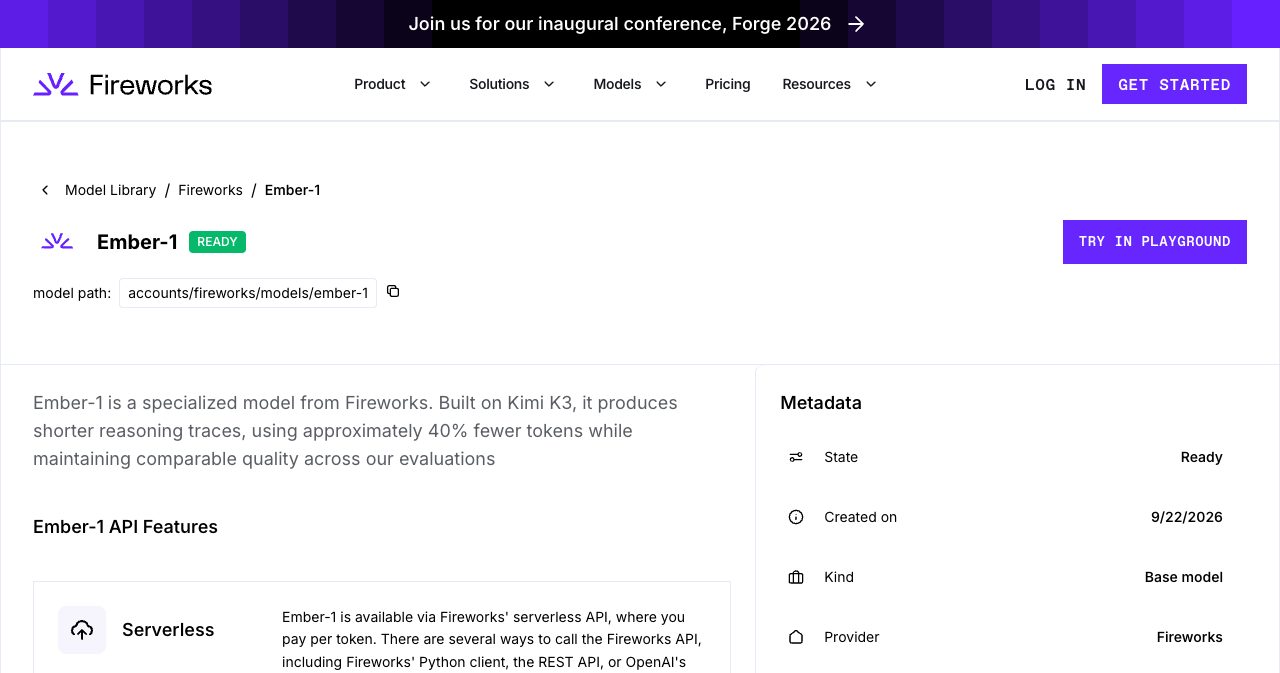Click the Serverless cloud upload icon
Screen dimensions: 1280x673
82,630
